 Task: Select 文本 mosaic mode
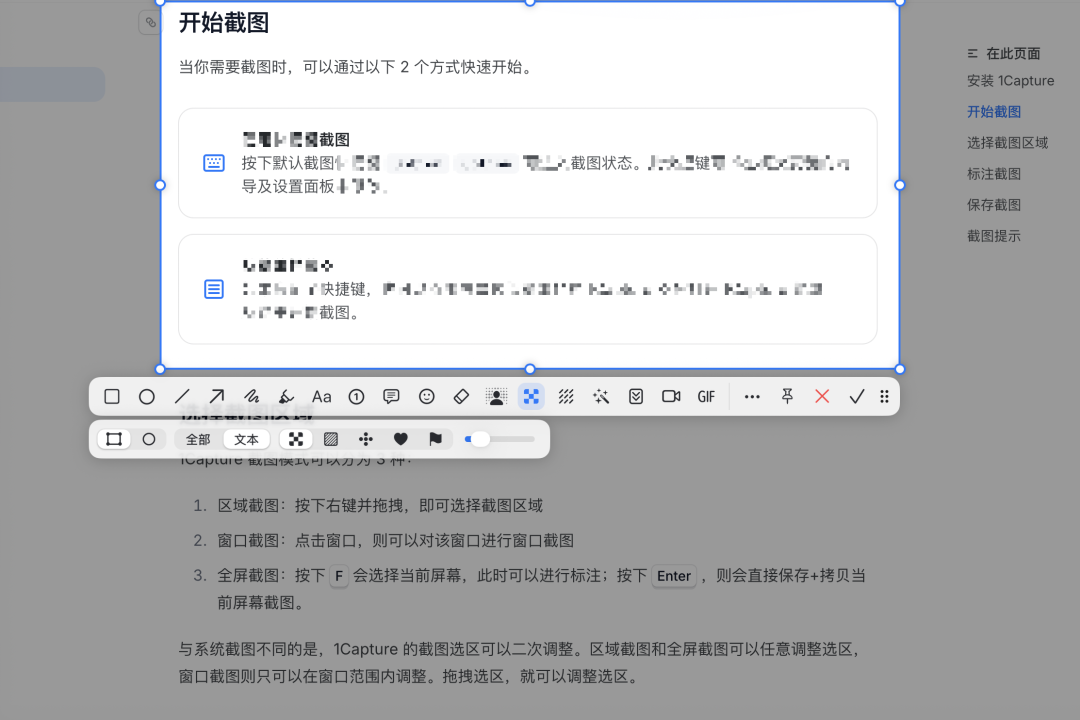[x=246, y=440]
